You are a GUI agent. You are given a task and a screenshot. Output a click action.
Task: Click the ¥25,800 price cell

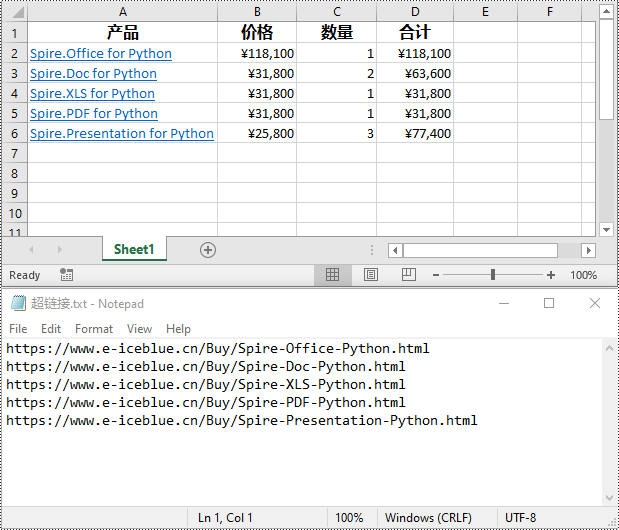click(257, 133)
